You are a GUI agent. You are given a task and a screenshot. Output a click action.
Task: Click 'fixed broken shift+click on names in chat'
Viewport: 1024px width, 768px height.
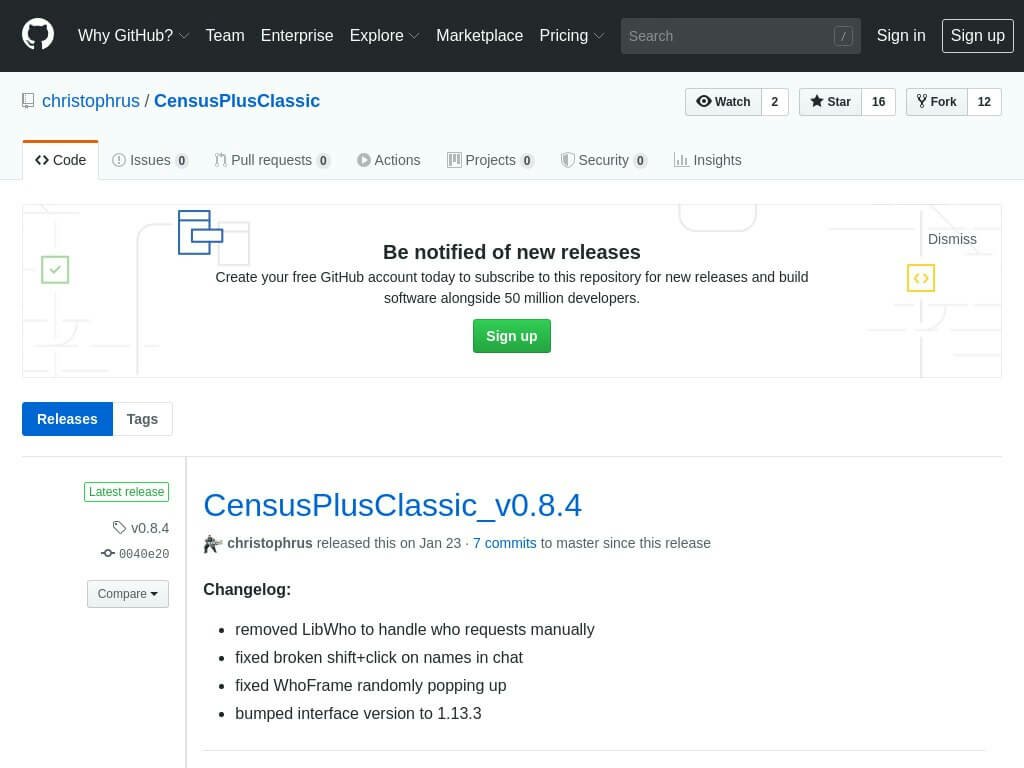[x=379, y=657]
